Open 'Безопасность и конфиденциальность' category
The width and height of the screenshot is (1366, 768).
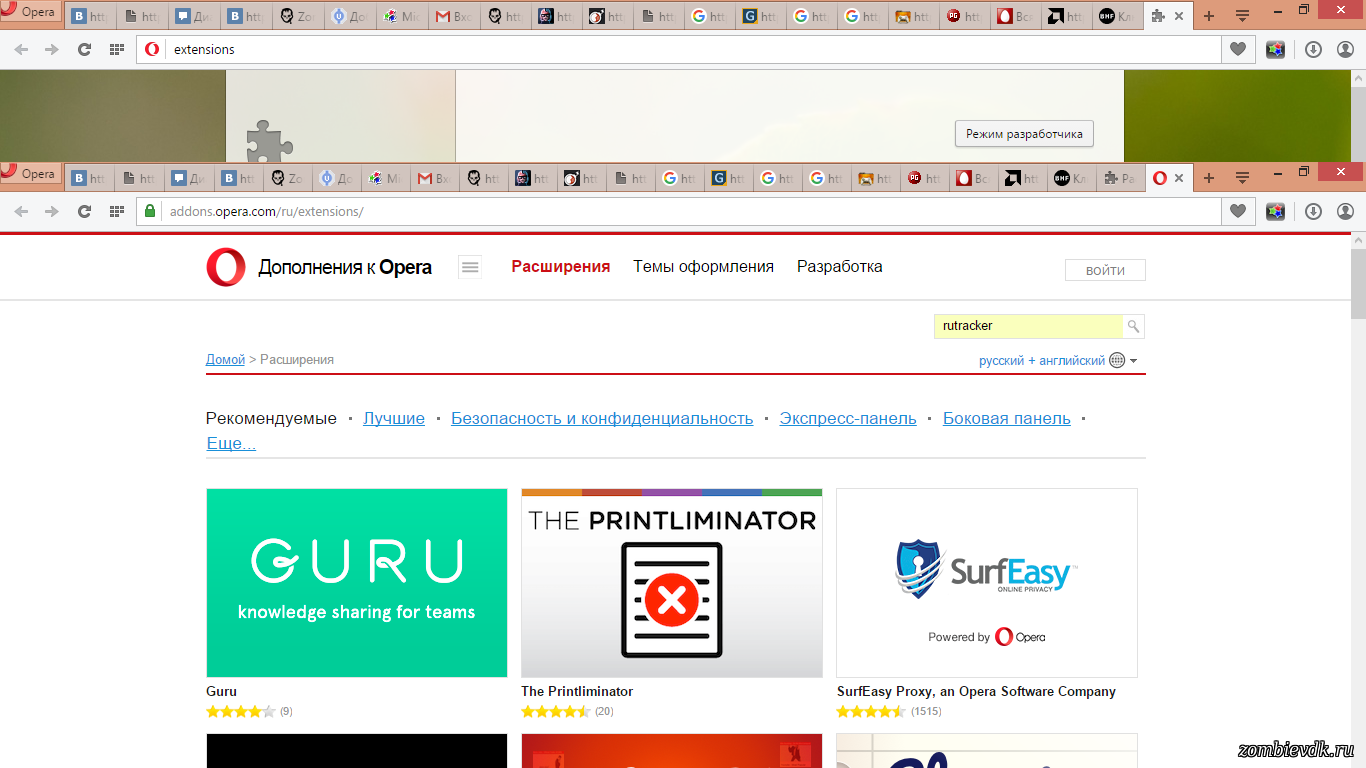(x=602, y=419)
